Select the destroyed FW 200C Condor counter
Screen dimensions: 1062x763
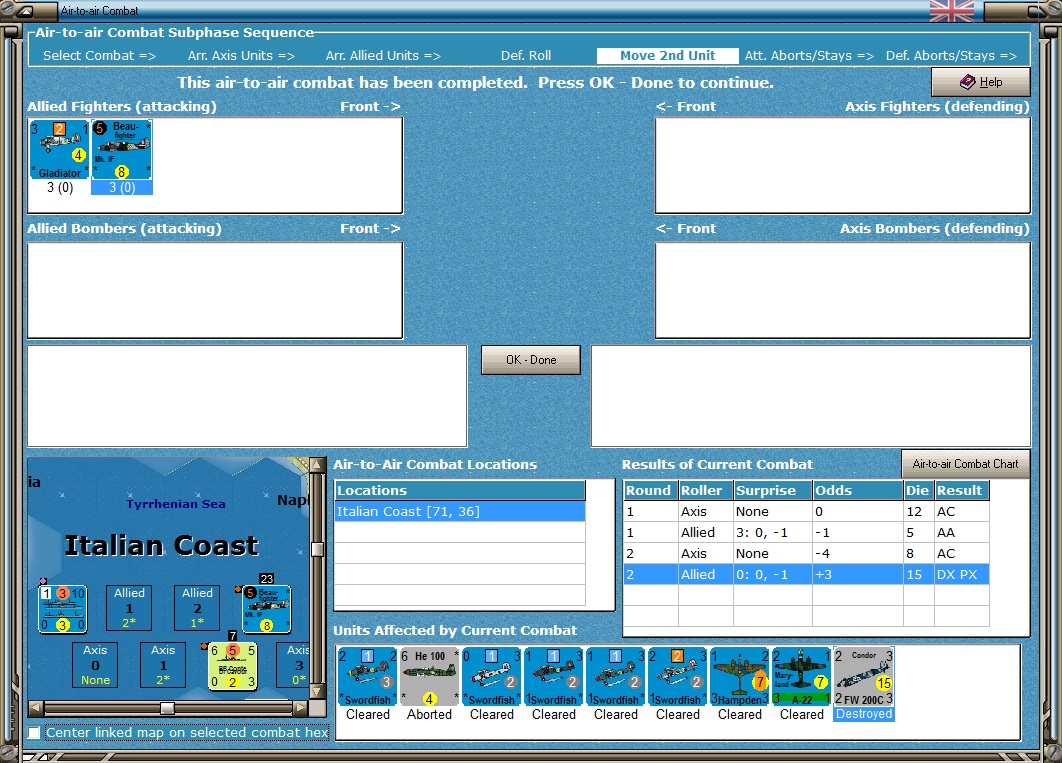[864, 676]
